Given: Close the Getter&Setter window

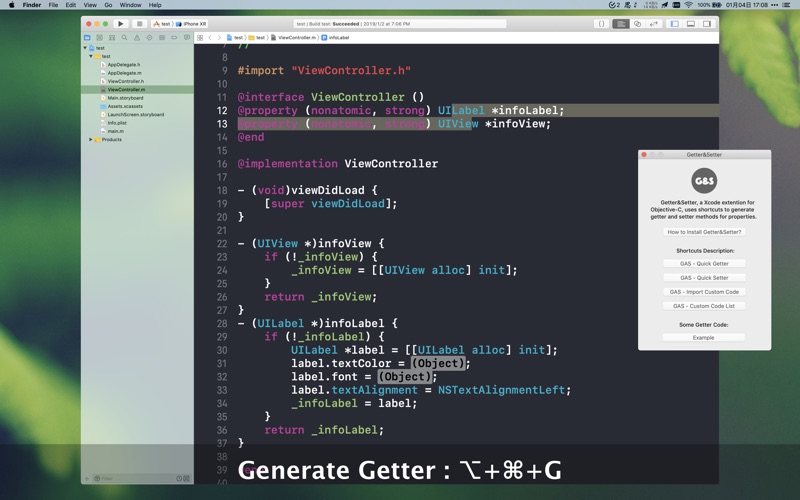Looking at the screenshot, I should 644,155.
